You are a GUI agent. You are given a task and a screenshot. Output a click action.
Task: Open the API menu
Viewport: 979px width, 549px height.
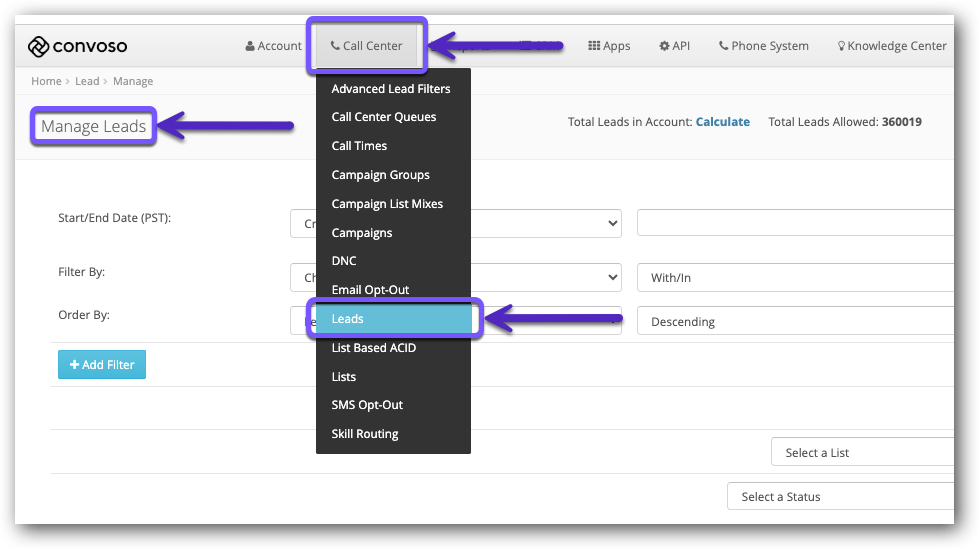pos(674,46)
